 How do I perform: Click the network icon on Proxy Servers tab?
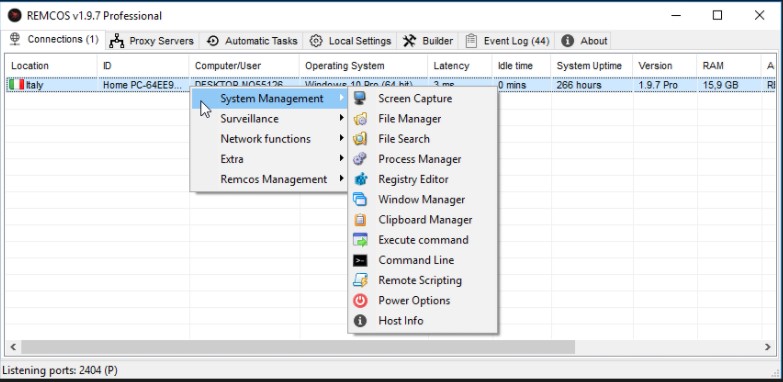click(x=116, y=41)
